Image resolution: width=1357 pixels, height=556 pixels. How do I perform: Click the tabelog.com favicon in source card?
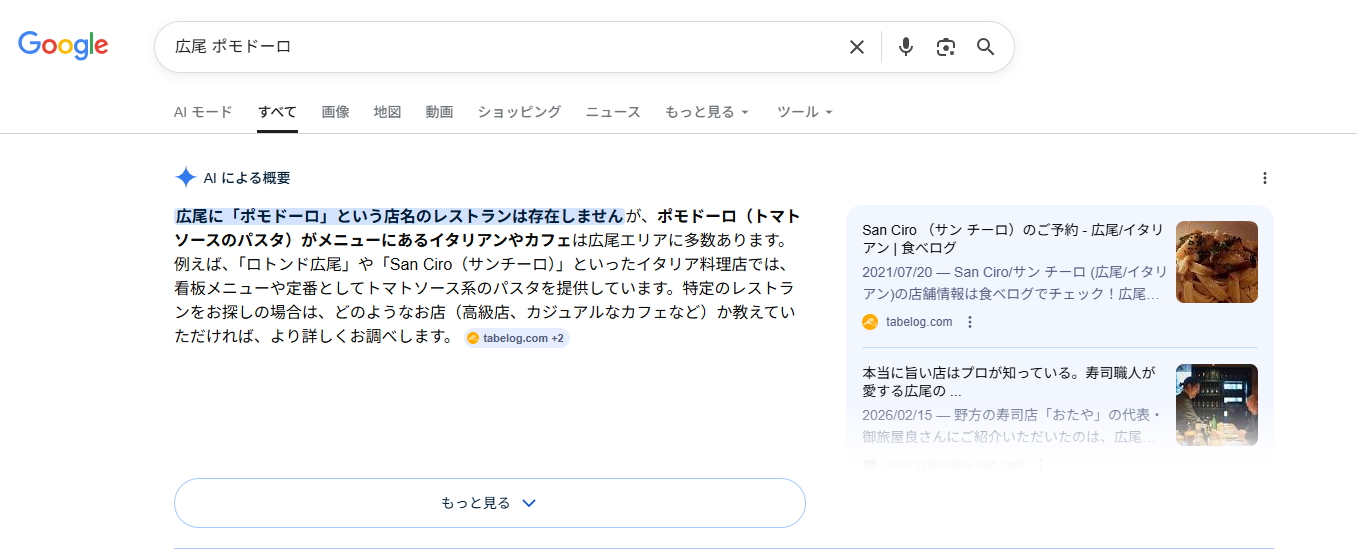pyautogui.click(x=870, y=322)
